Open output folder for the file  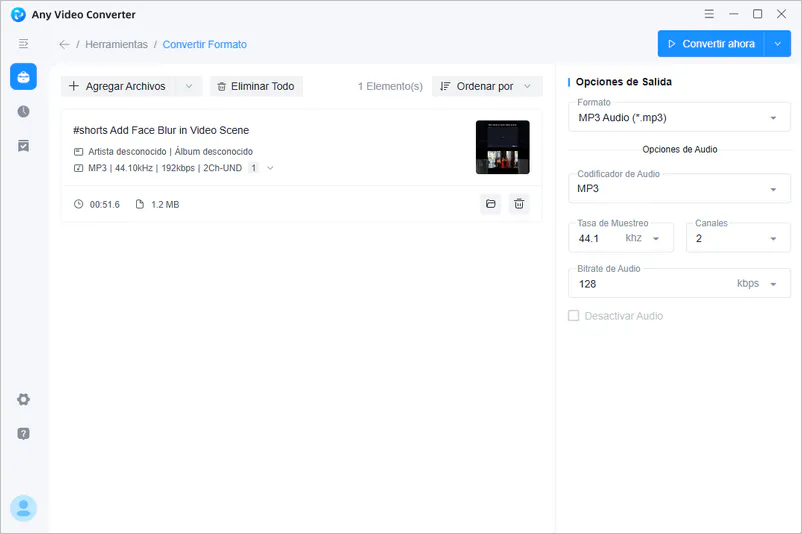(x=491, y=204)
